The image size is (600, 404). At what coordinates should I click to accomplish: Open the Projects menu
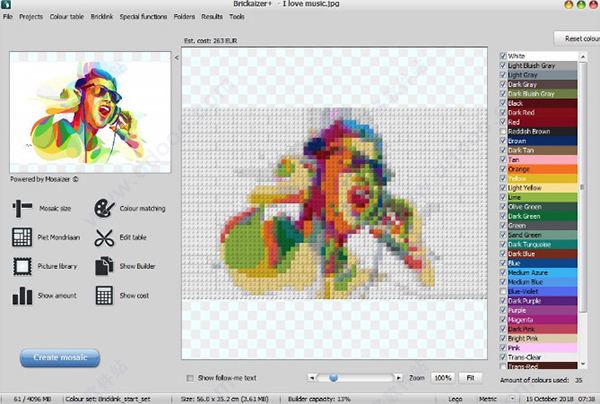[31, 16]
